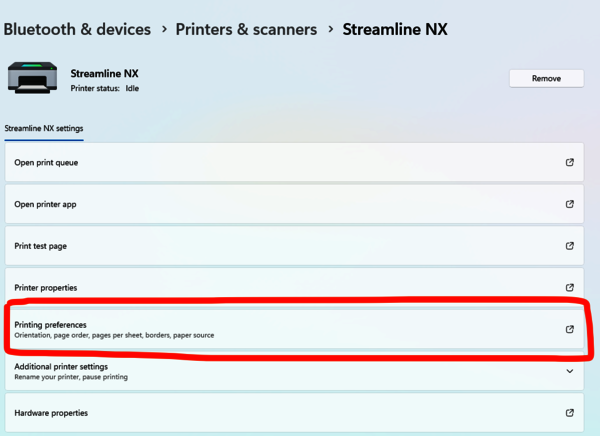This screenshot has width=600, height=436.
Task: Select the Streamline NX settings tab
Action: 44,129
